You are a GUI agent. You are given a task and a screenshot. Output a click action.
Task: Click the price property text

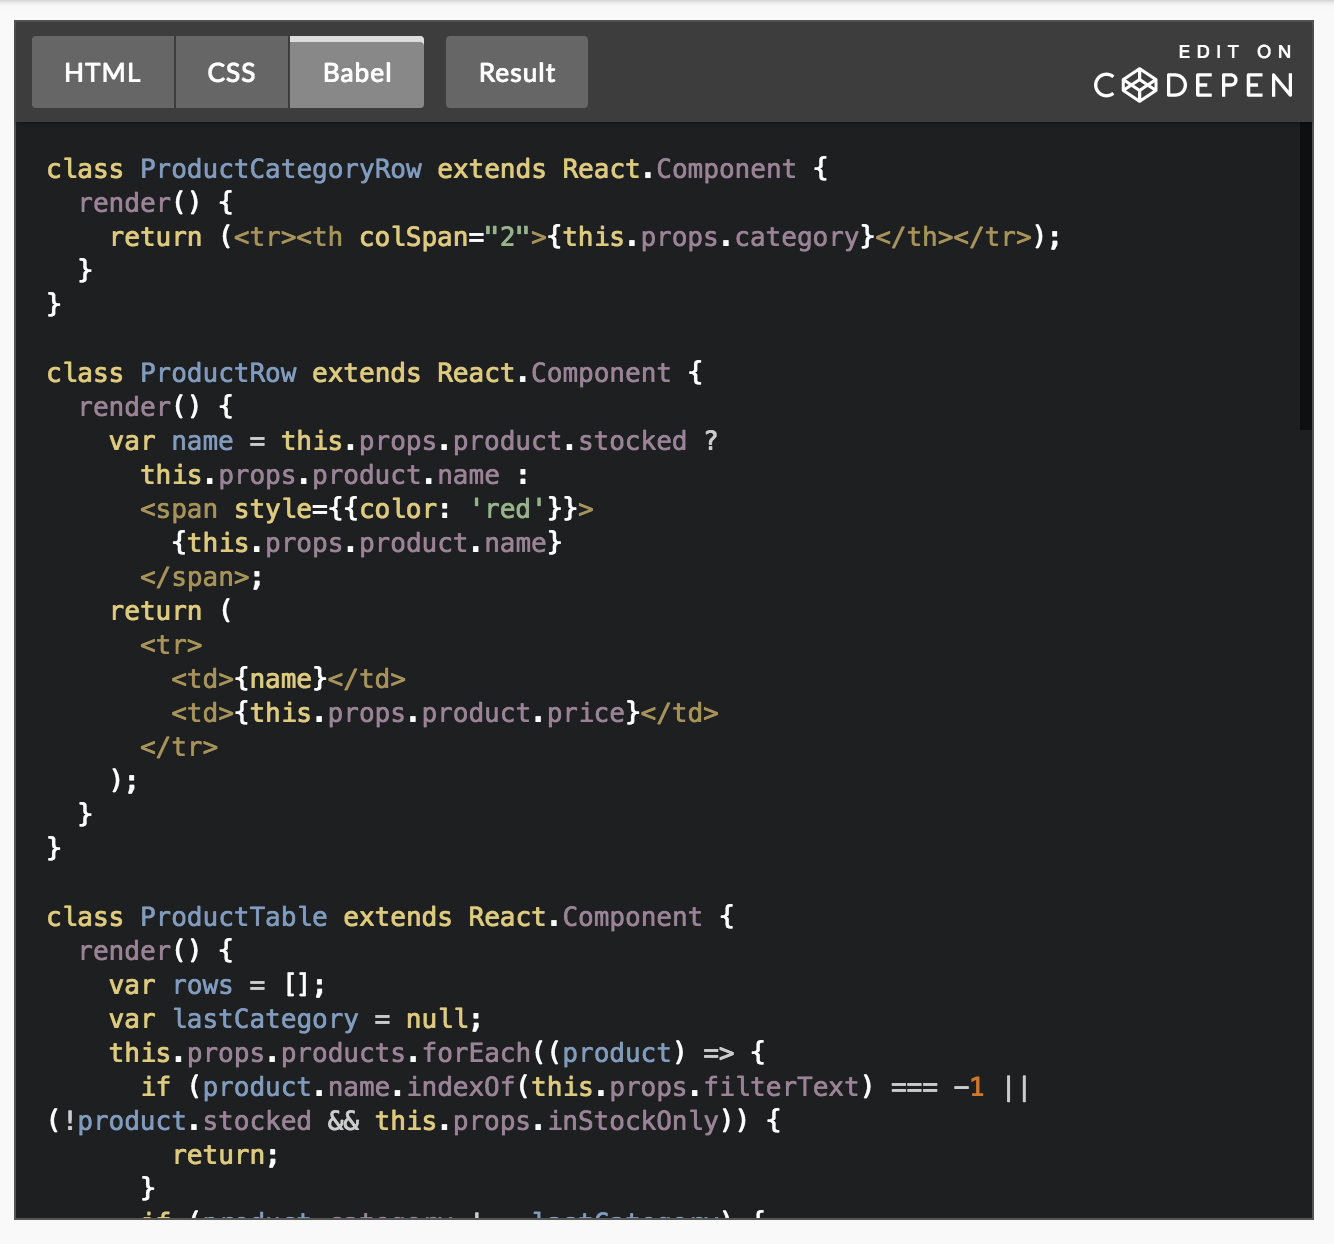[x=586, y=713]
